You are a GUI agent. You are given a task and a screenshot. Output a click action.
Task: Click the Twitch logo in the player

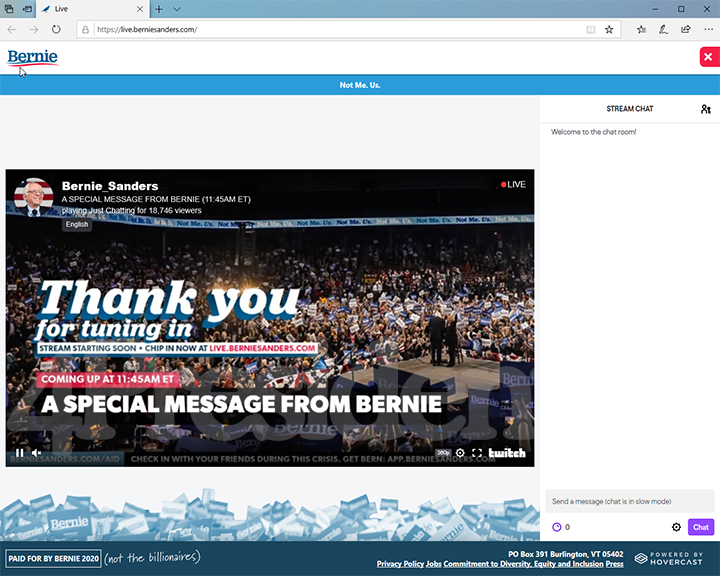(x=506, y=453)
